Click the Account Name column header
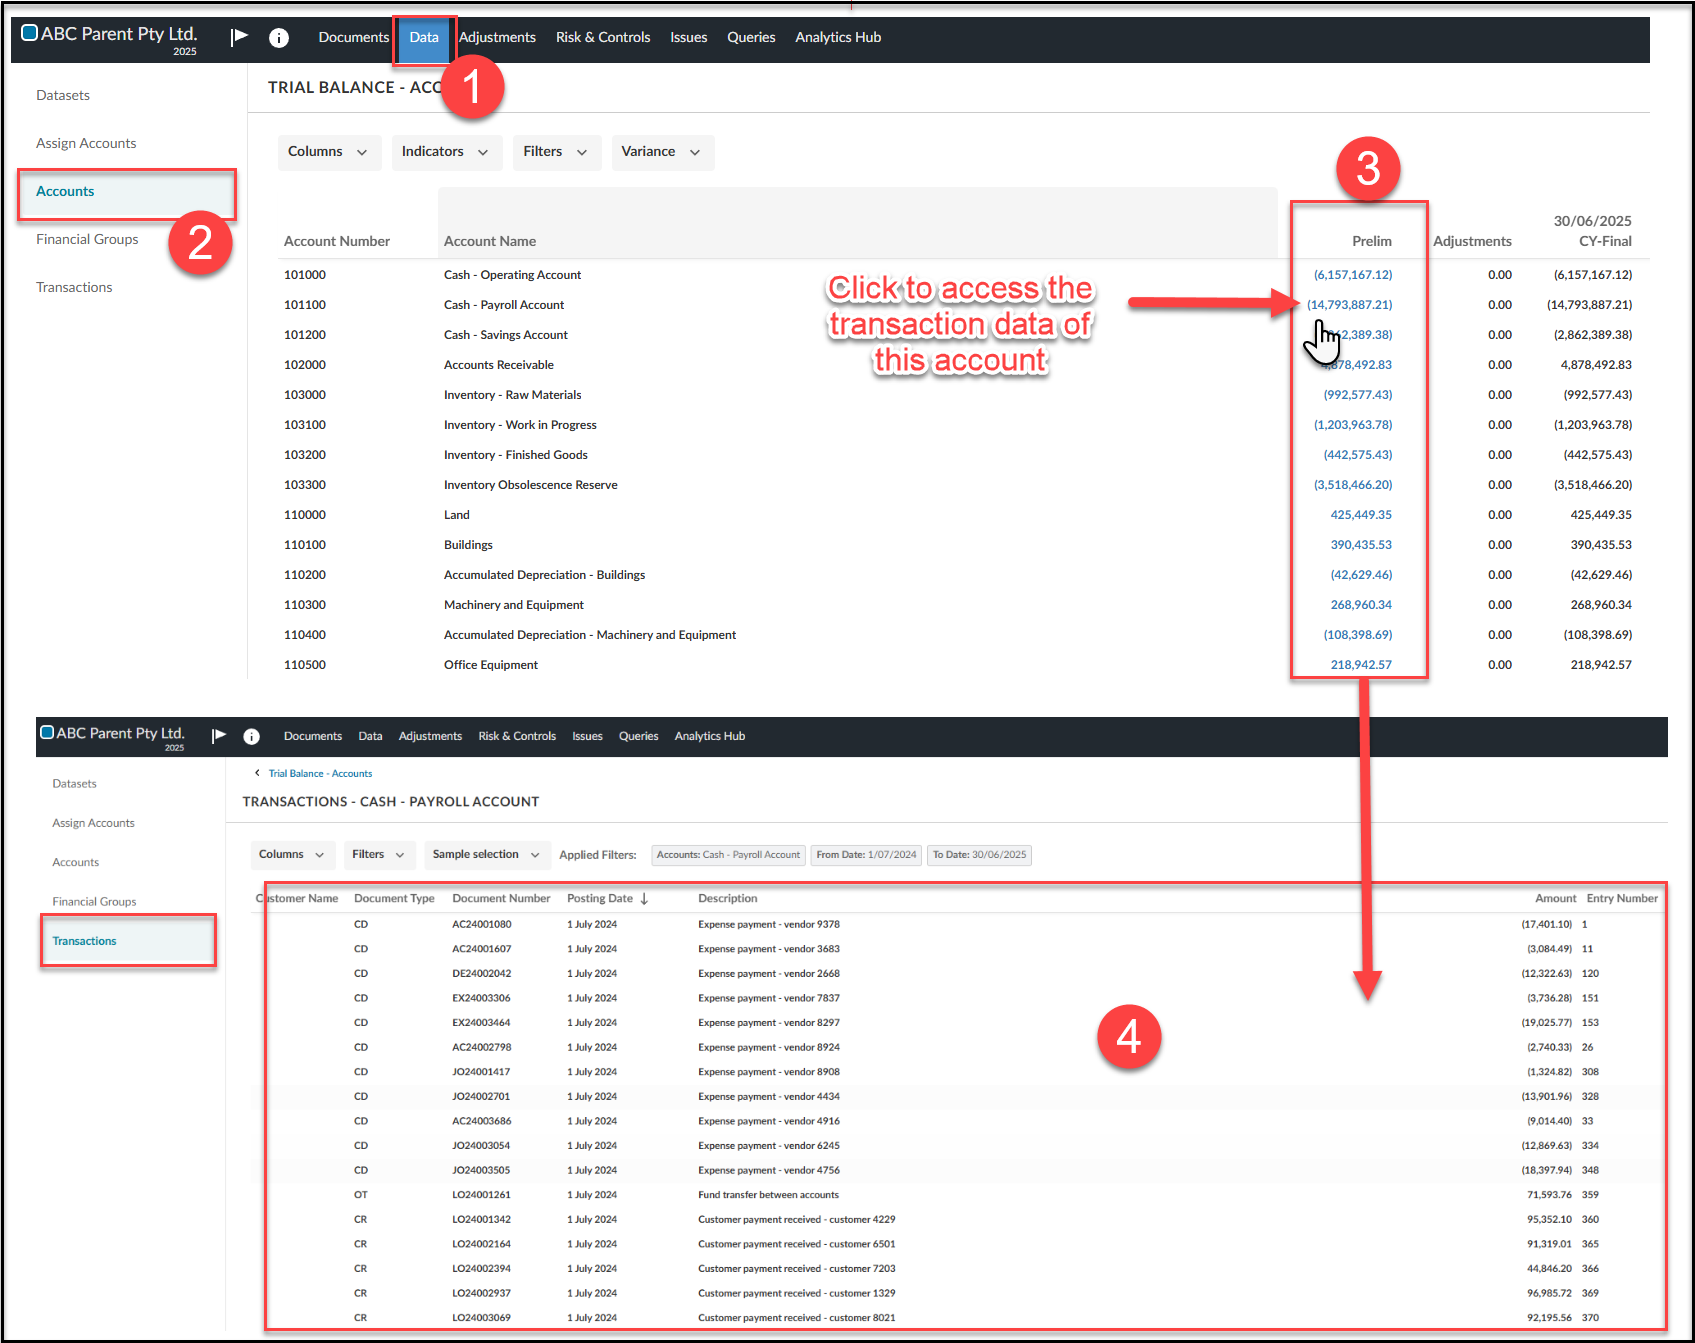The height and width of the screenshot is (1343, 1695). (x=490, y=241)
